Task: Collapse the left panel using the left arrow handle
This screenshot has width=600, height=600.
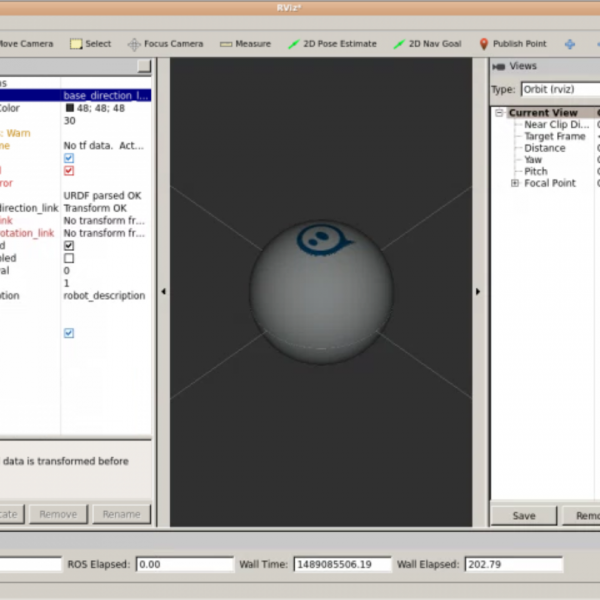Action: point(163,292)
